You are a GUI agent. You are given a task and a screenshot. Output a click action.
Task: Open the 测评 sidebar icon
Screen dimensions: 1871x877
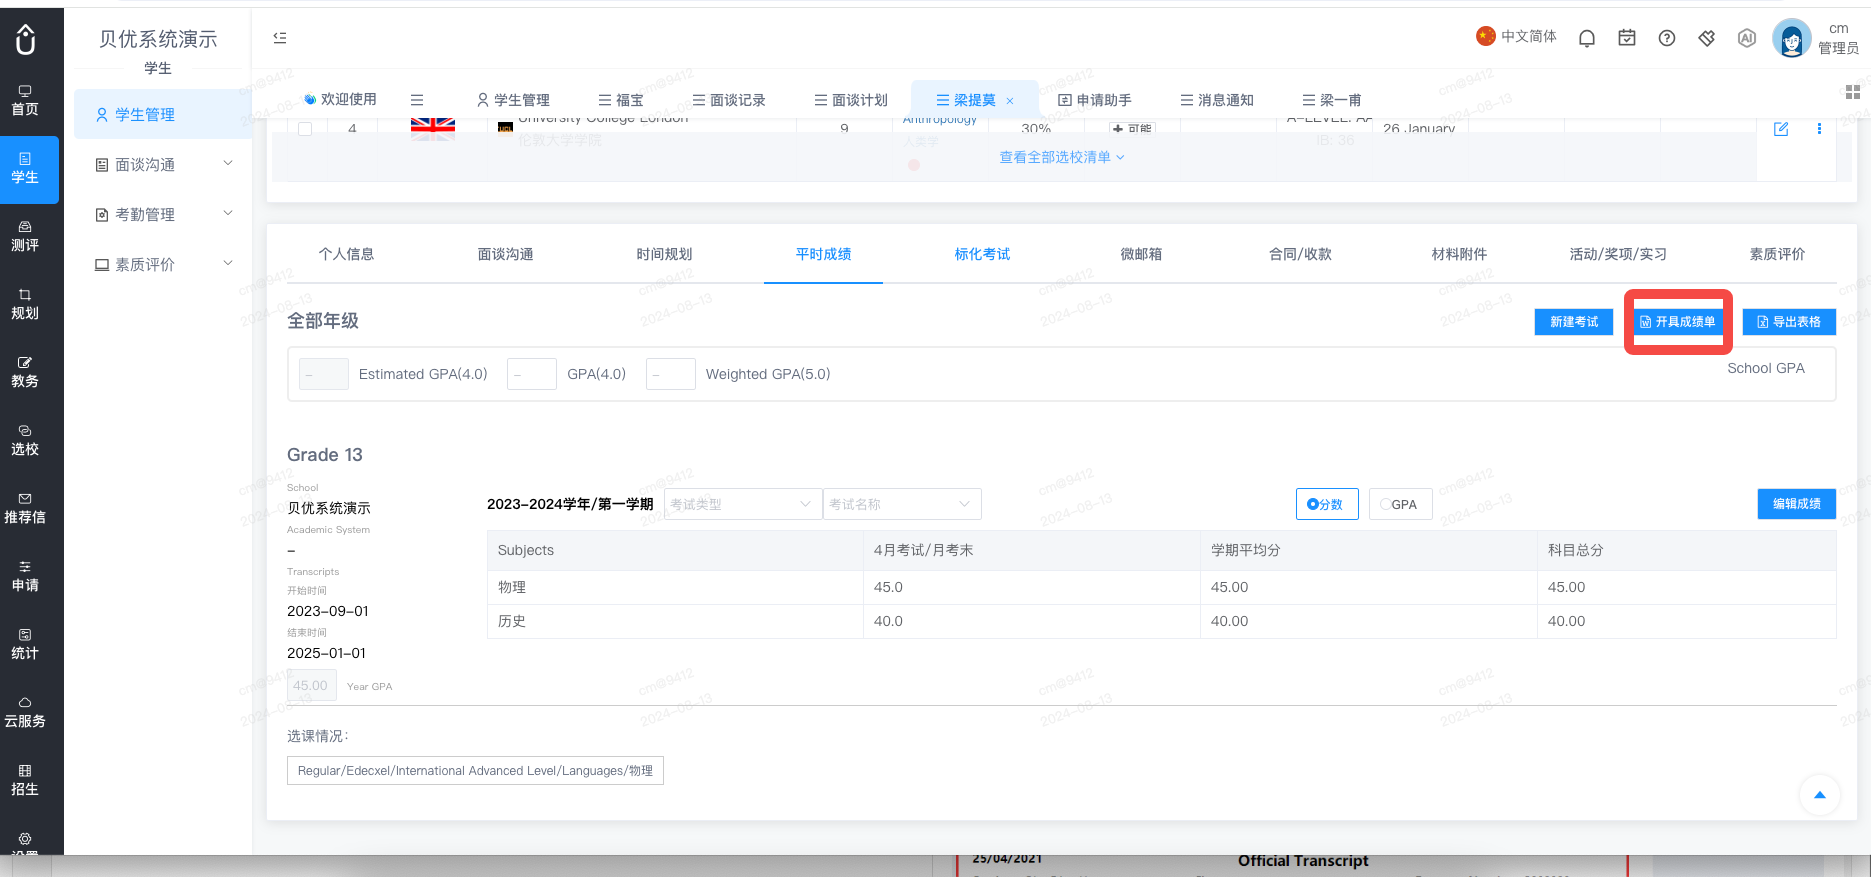click(x=25, y=237)
